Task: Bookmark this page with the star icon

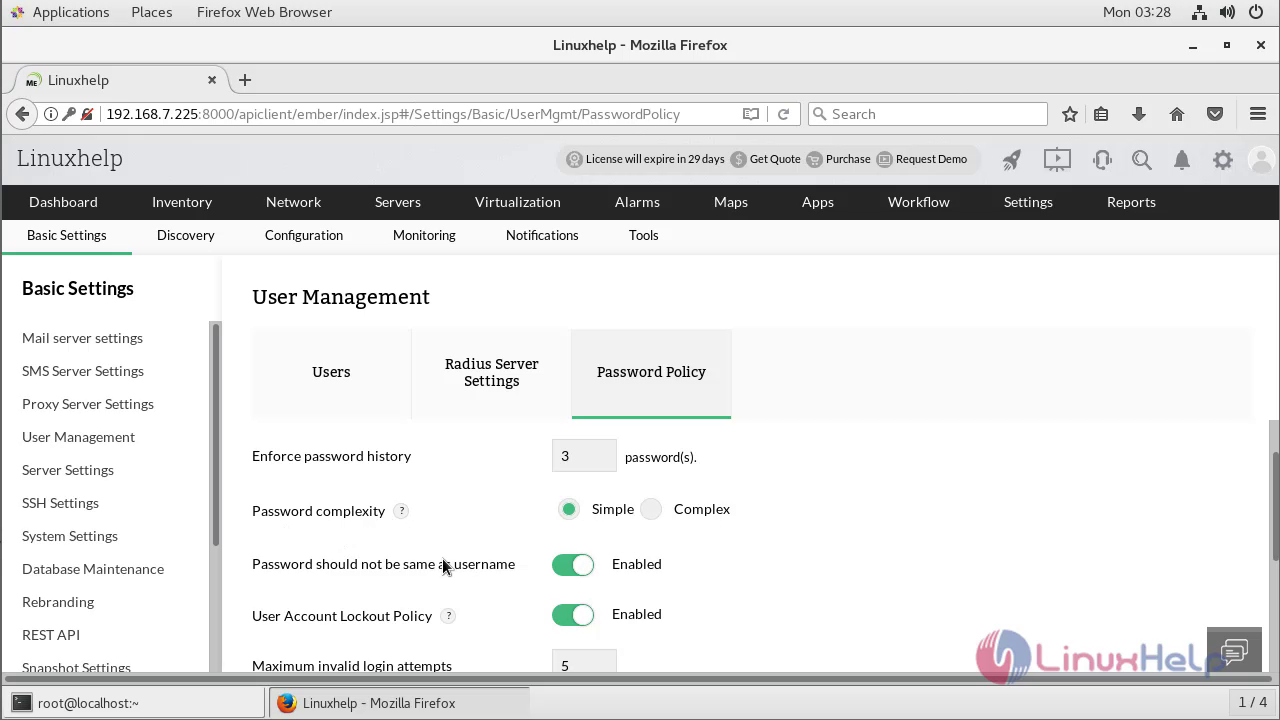Action: click(x=1069, y=114)
